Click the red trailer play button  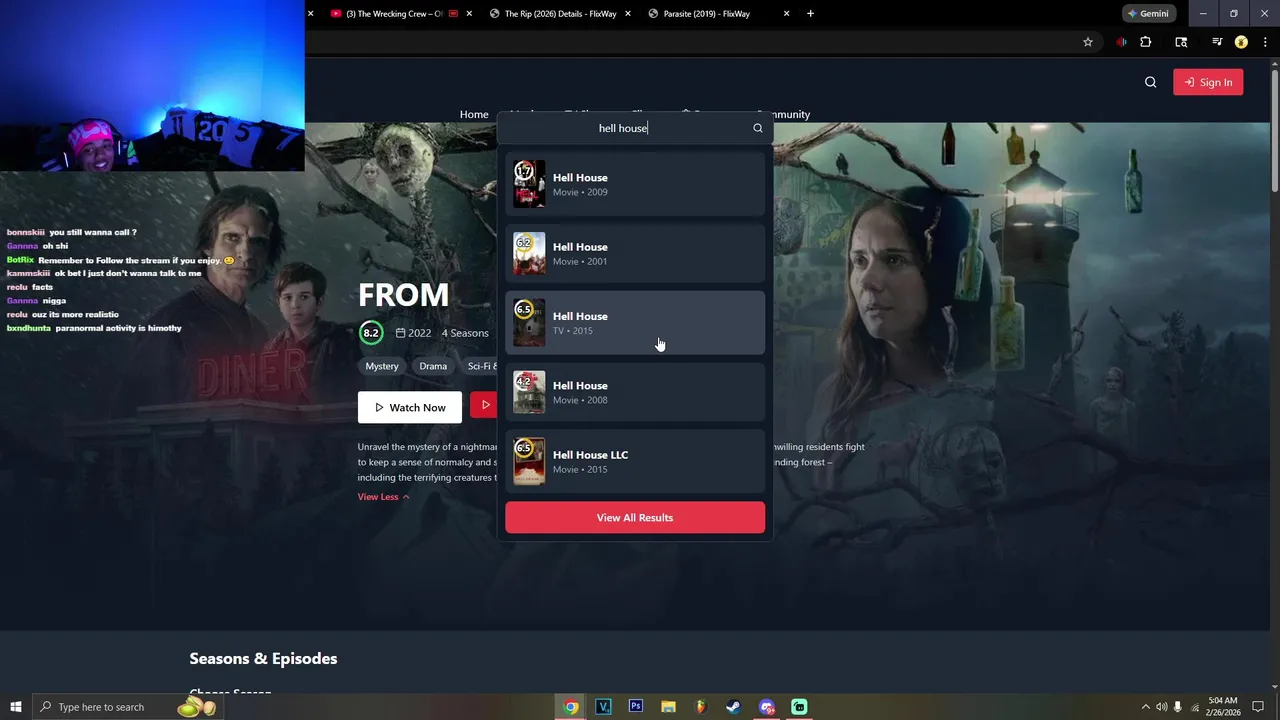[484, 405]
